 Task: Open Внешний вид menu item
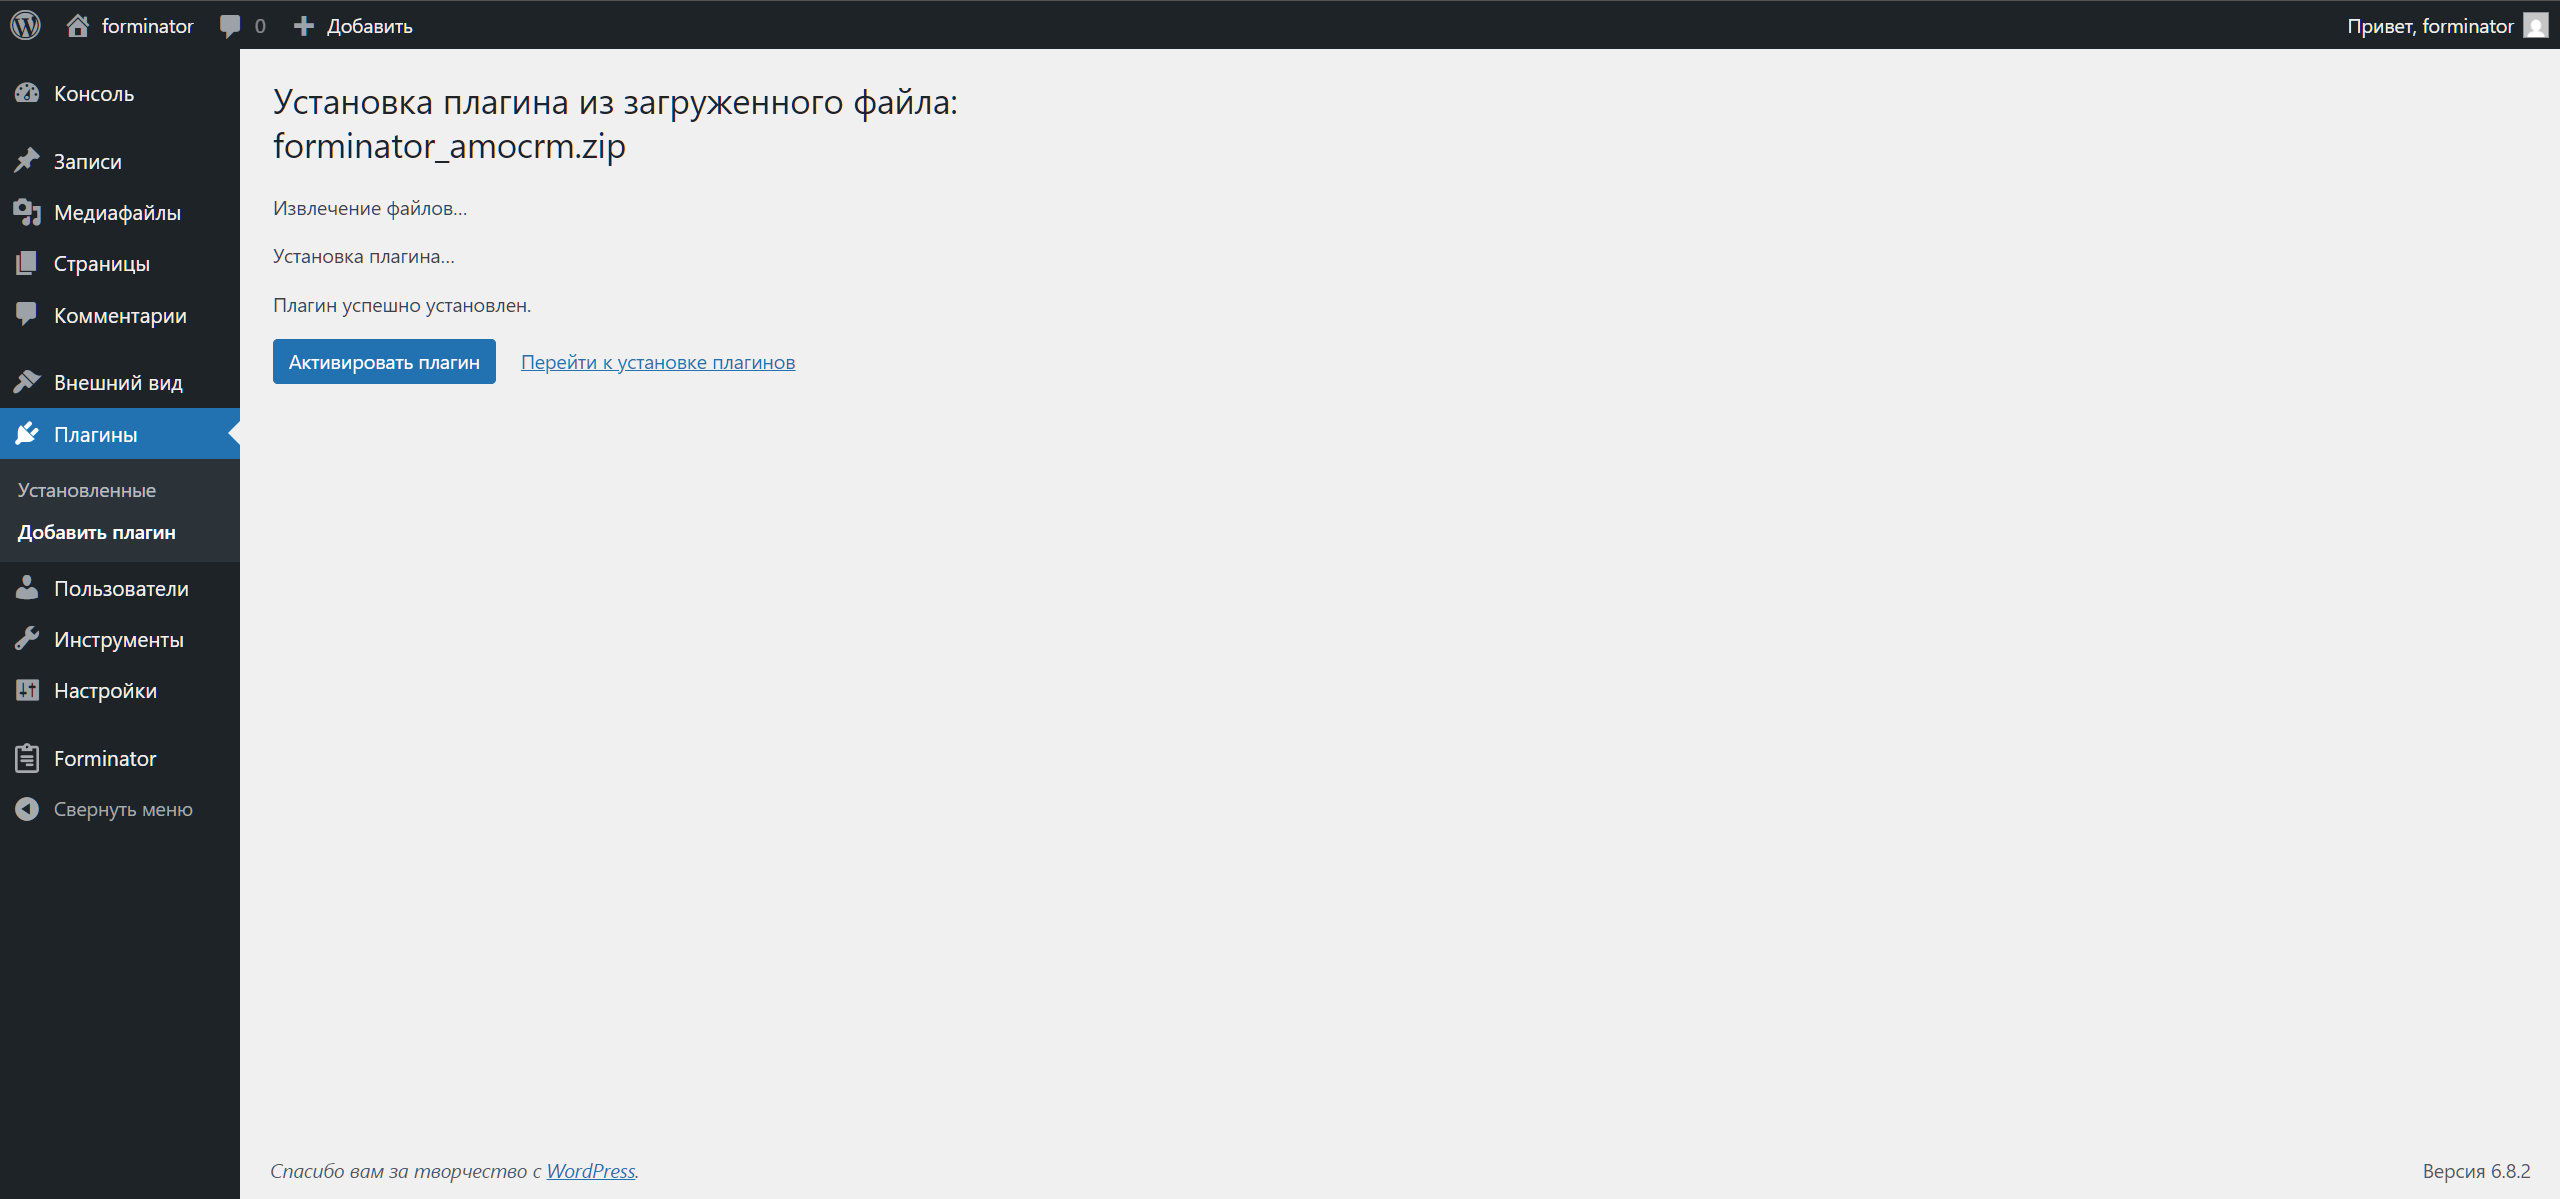point(120,382)
